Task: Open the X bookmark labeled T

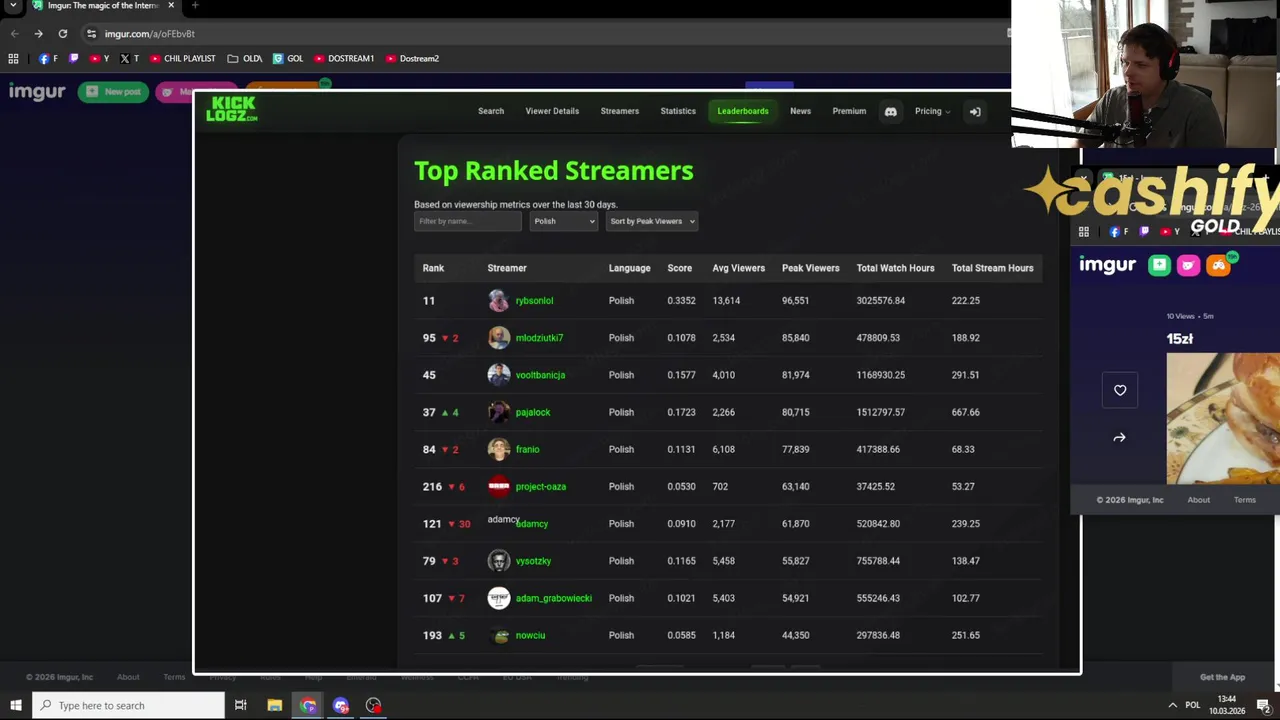Action: pyautogui.click(x=129, y=58)
